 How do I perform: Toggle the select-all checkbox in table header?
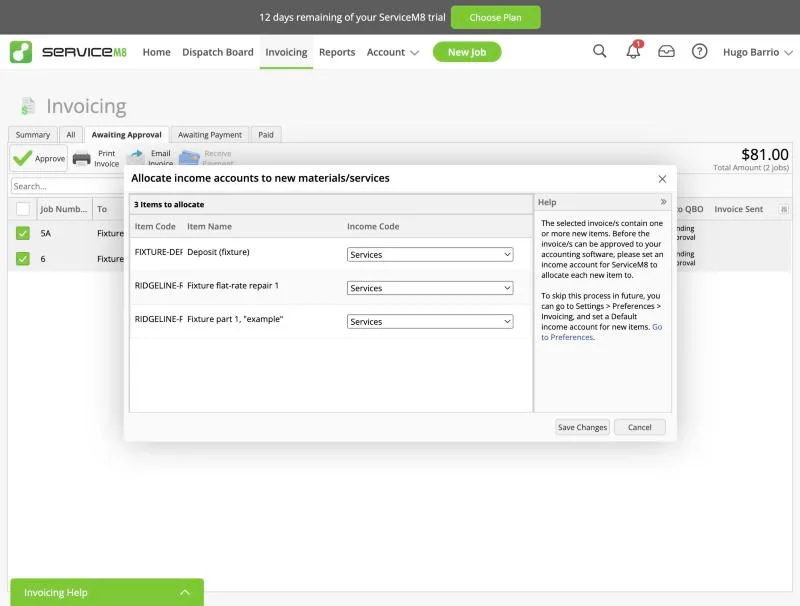[23, 209]
